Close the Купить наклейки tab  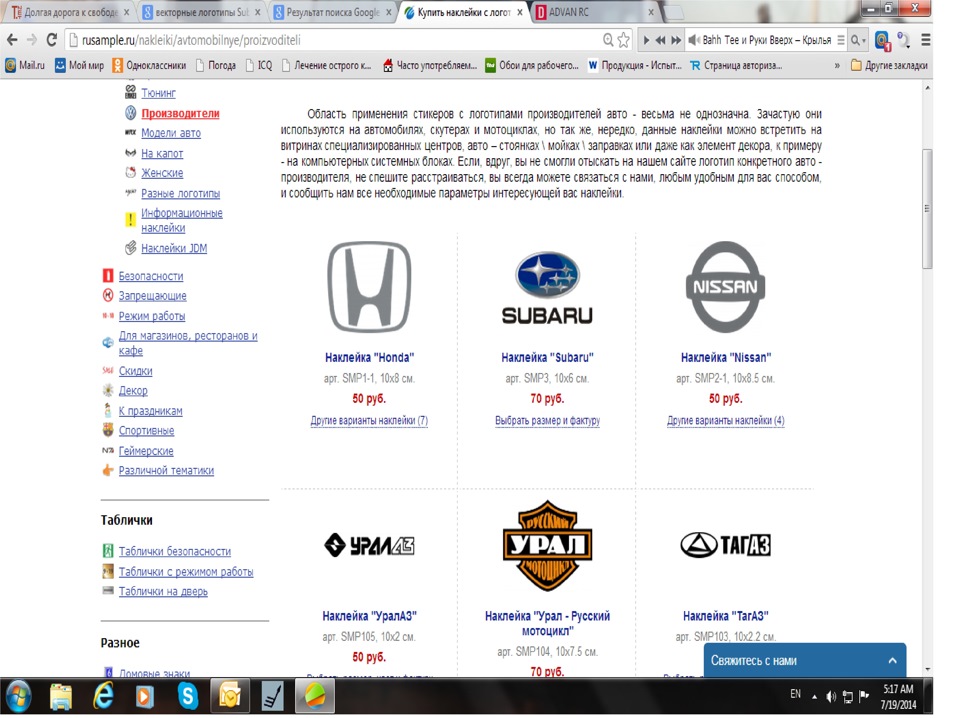(520, 12)
